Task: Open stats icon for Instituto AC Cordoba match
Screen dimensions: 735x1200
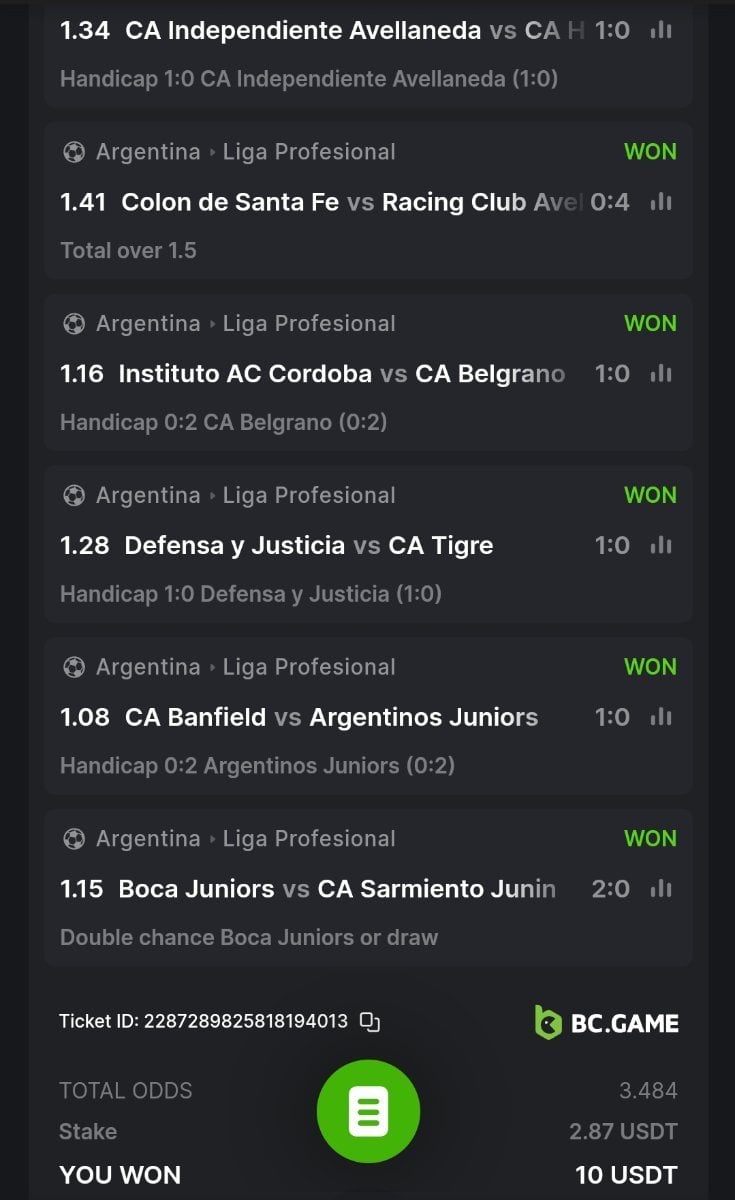Action: click(661, 374)
